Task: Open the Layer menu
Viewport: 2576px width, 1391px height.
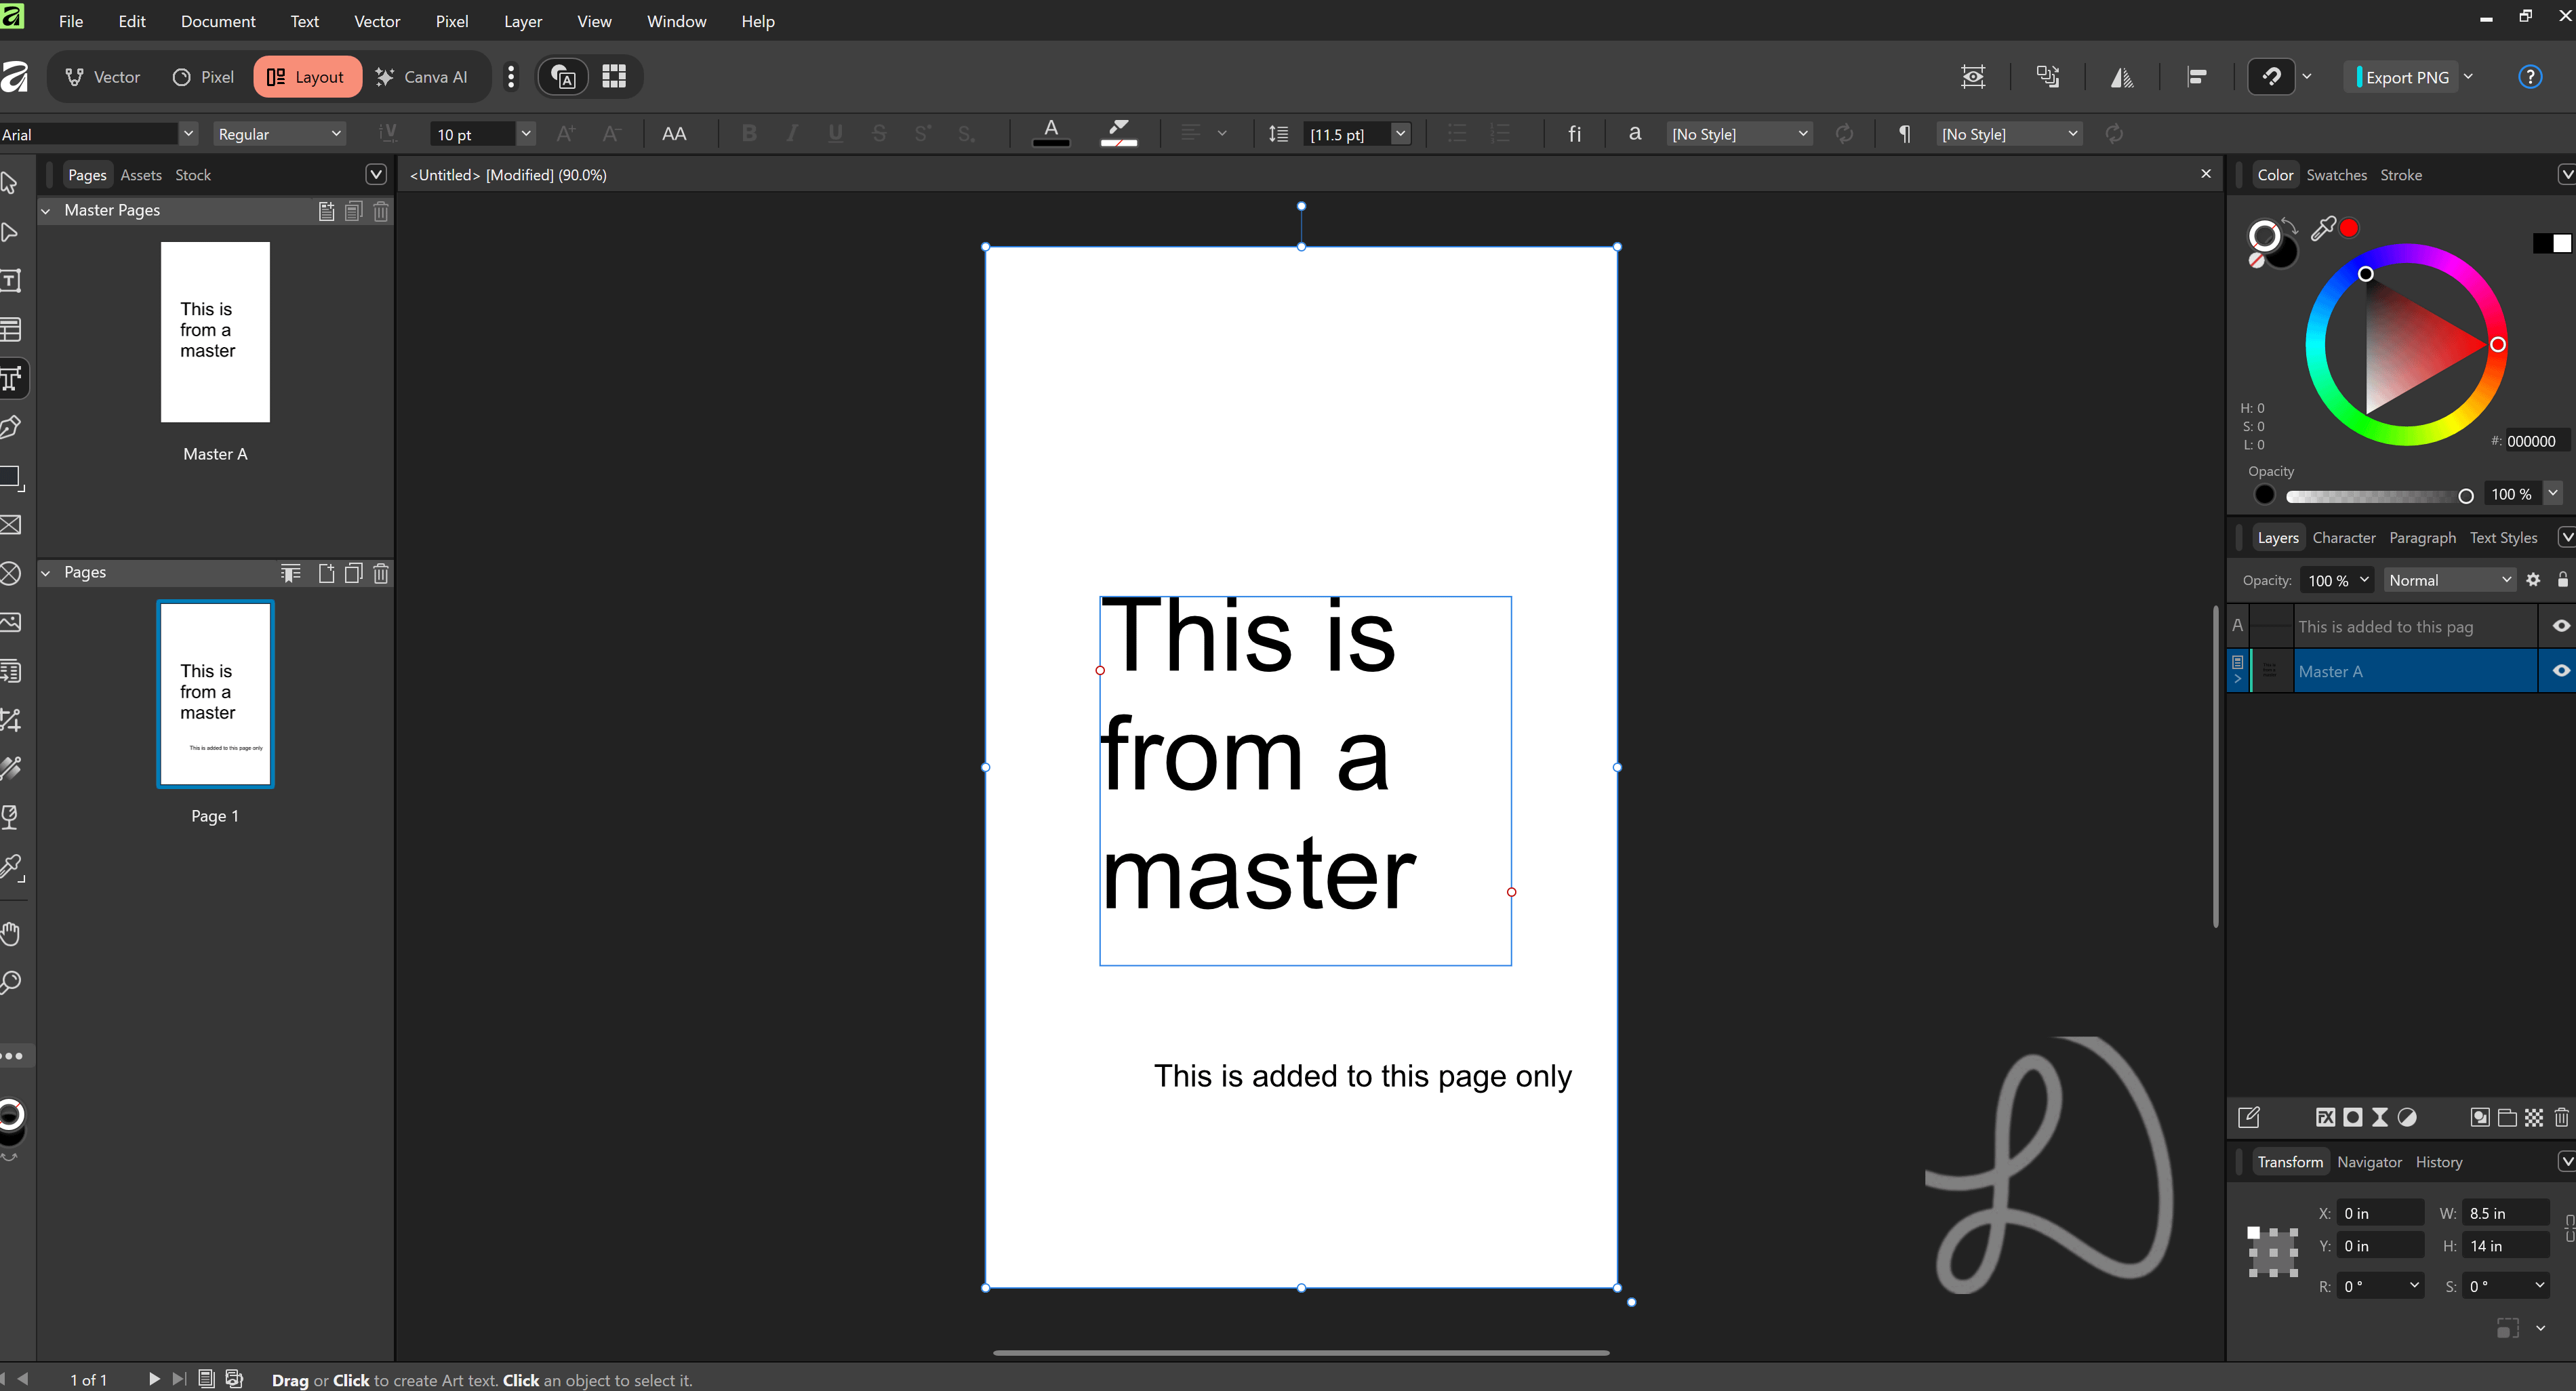Action: (522, 21)
